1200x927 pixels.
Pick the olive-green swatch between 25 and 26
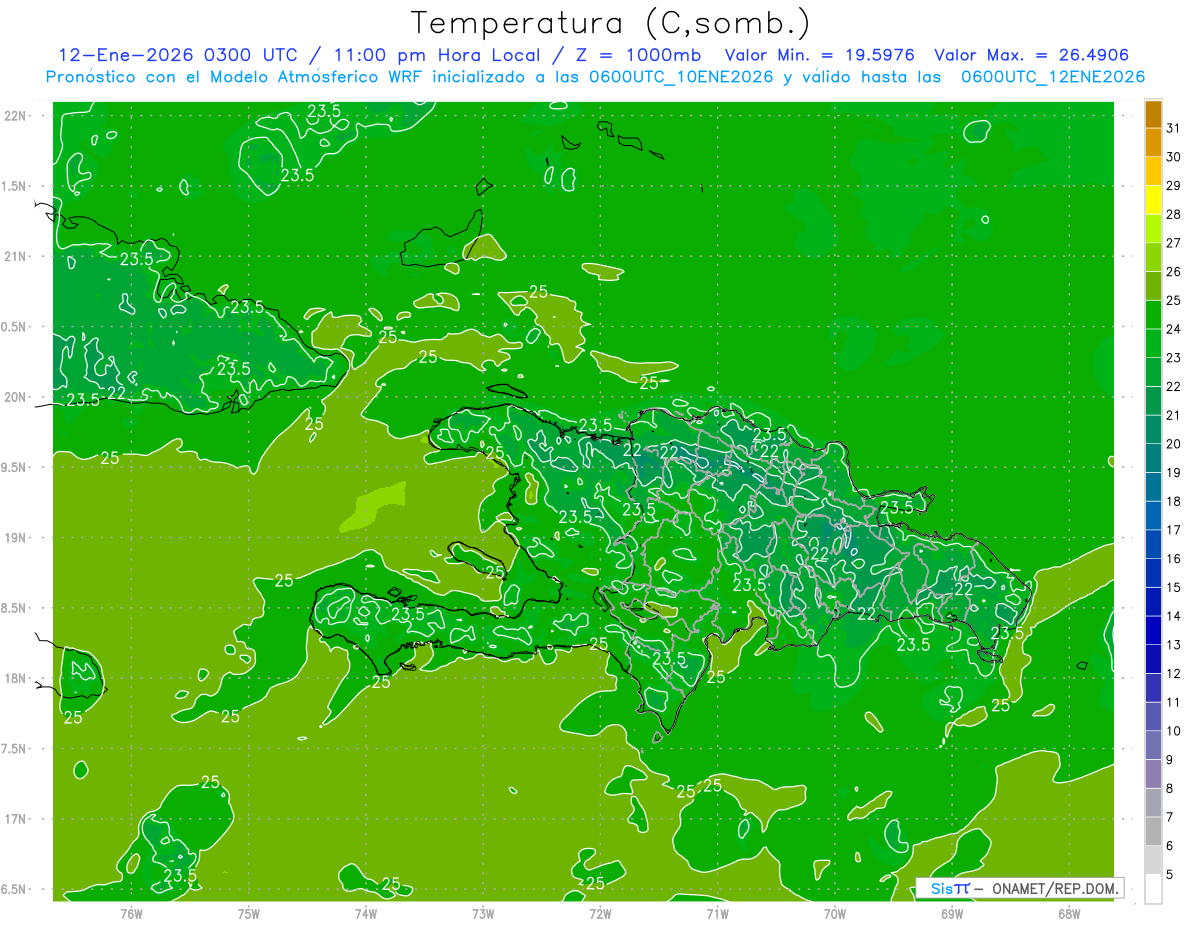click(1153, 286)
